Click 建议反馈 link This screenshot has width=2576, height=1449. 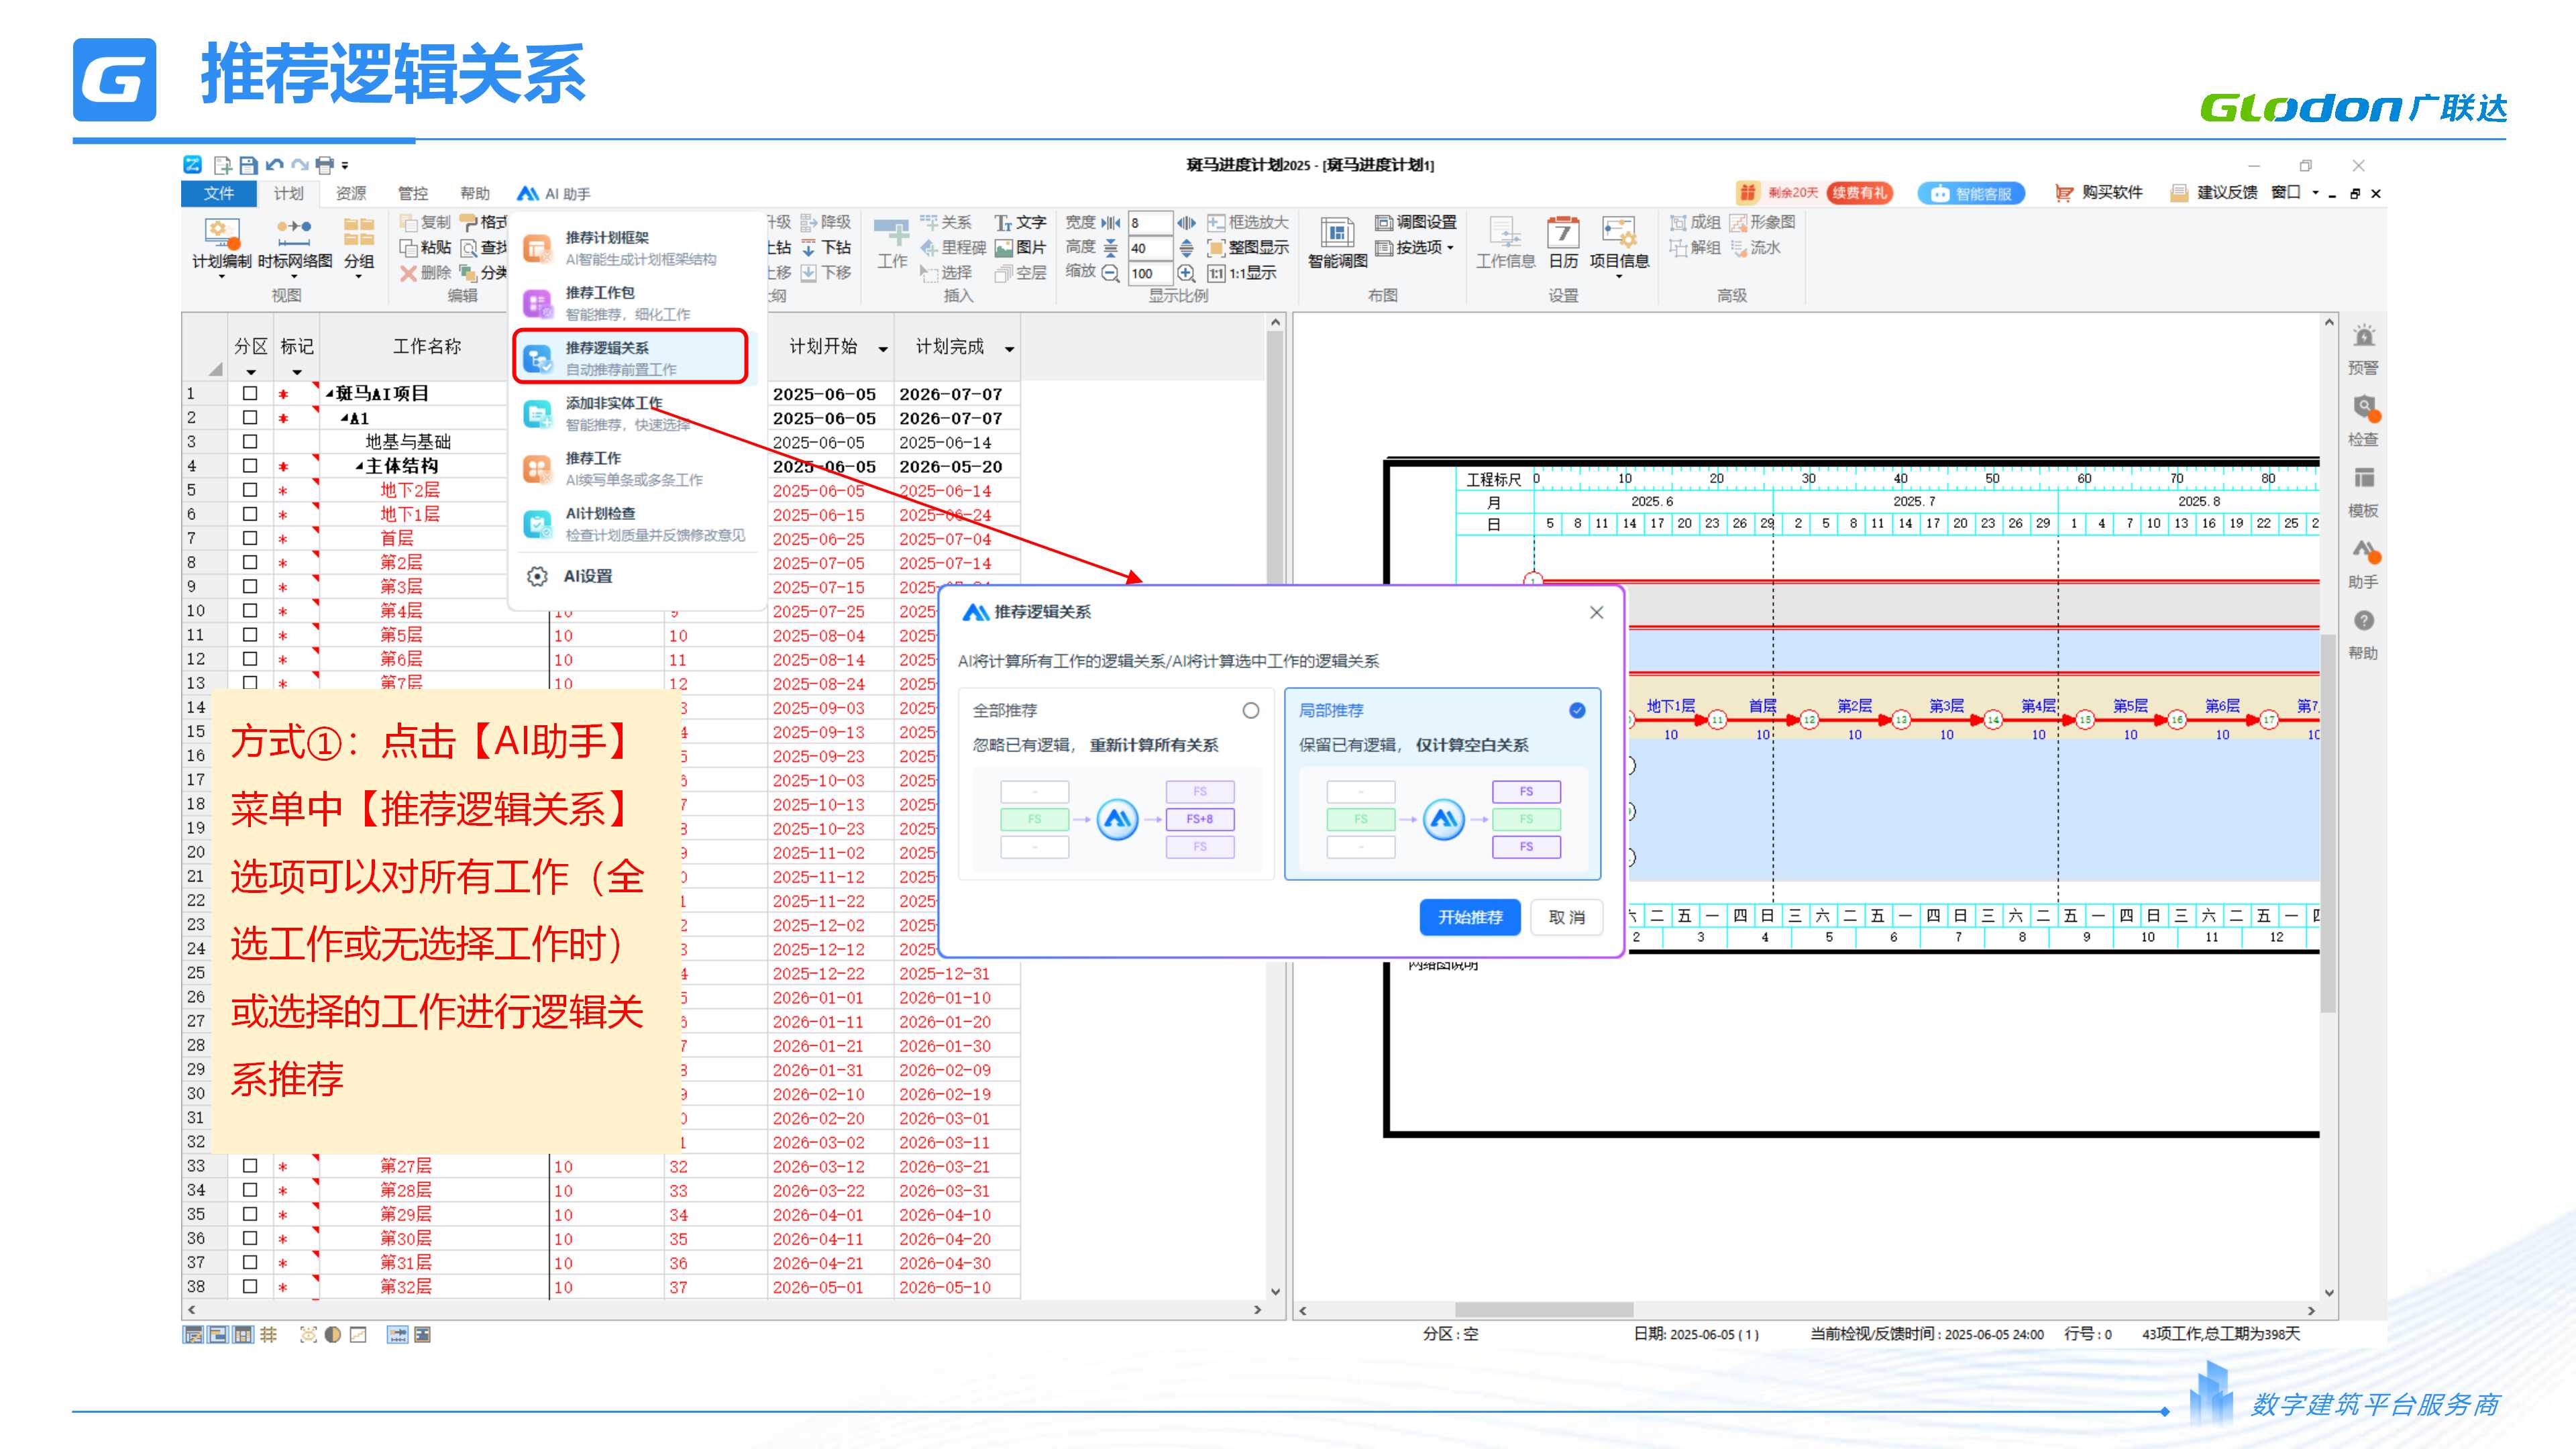(x=2215, y=192)
